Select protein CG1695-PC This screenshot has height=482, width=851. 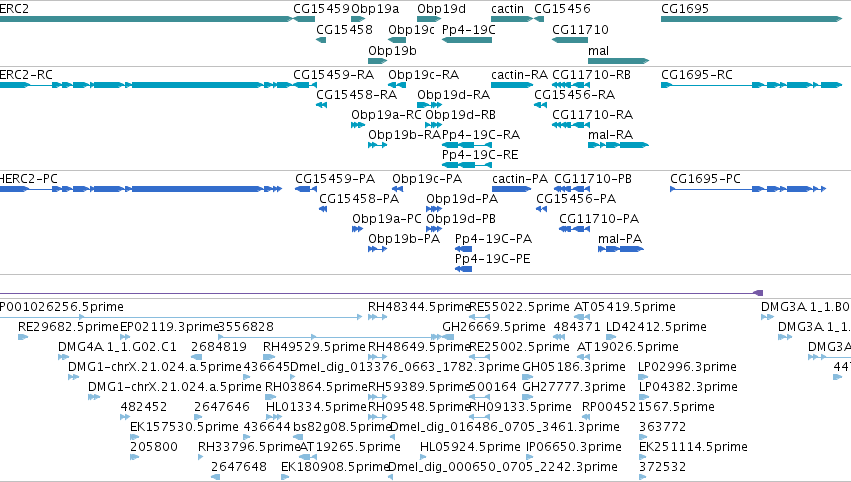706,179
